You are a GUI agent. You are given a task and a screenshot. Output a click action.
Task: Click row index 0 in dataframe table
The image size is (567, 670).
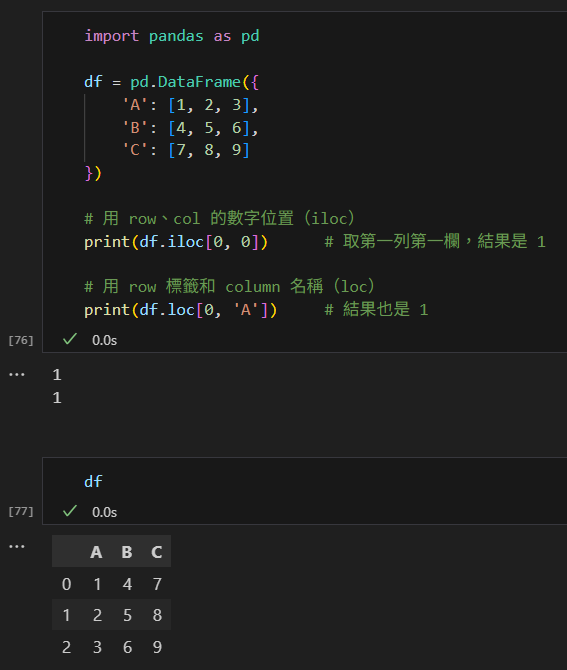66,584
